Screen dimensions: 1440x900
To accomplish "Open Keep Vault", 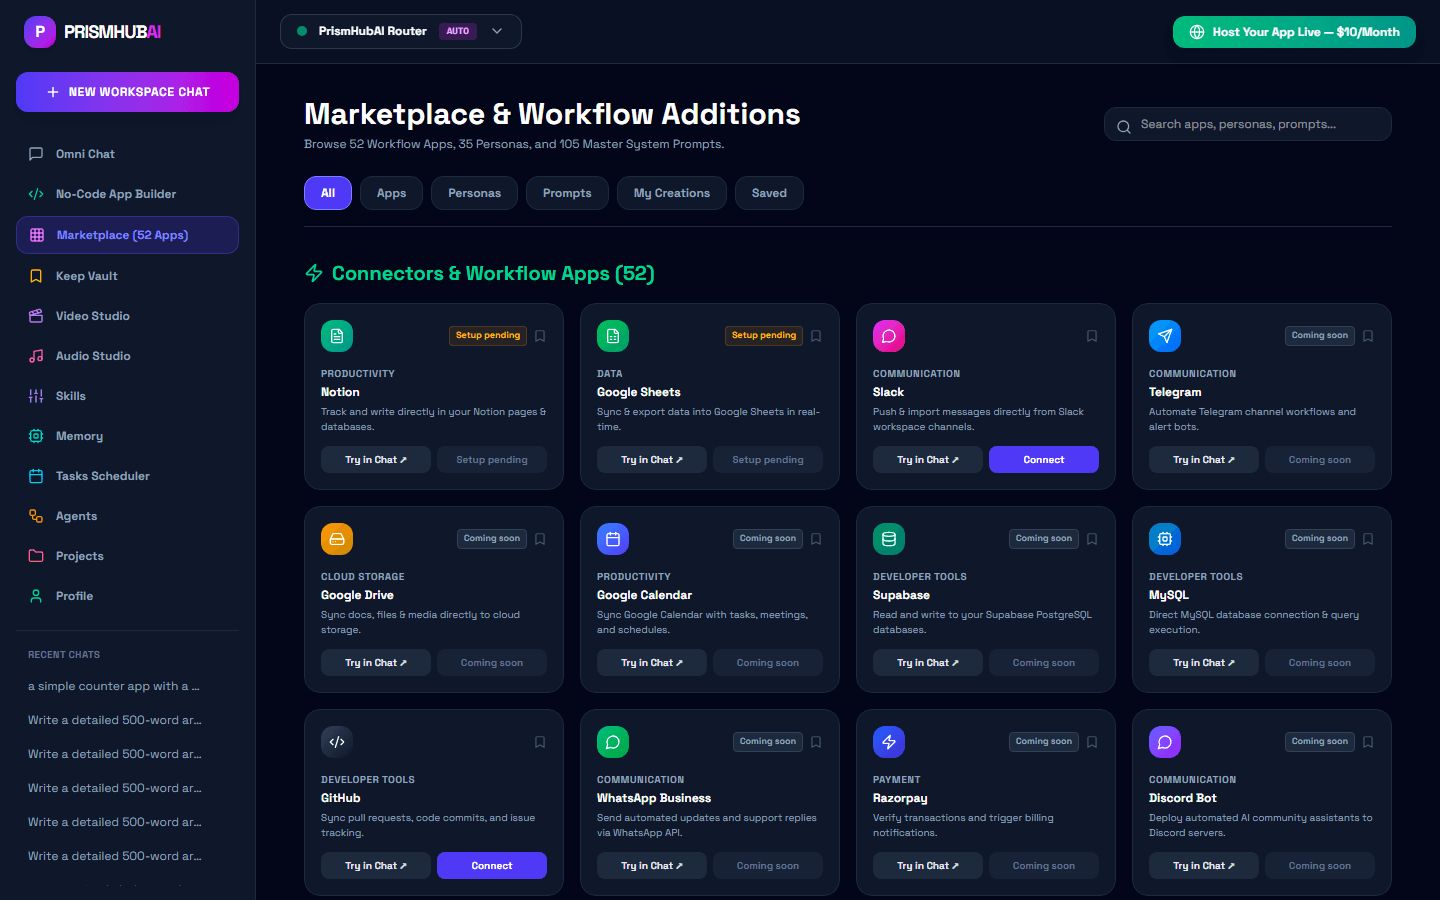I will [127, 276].
